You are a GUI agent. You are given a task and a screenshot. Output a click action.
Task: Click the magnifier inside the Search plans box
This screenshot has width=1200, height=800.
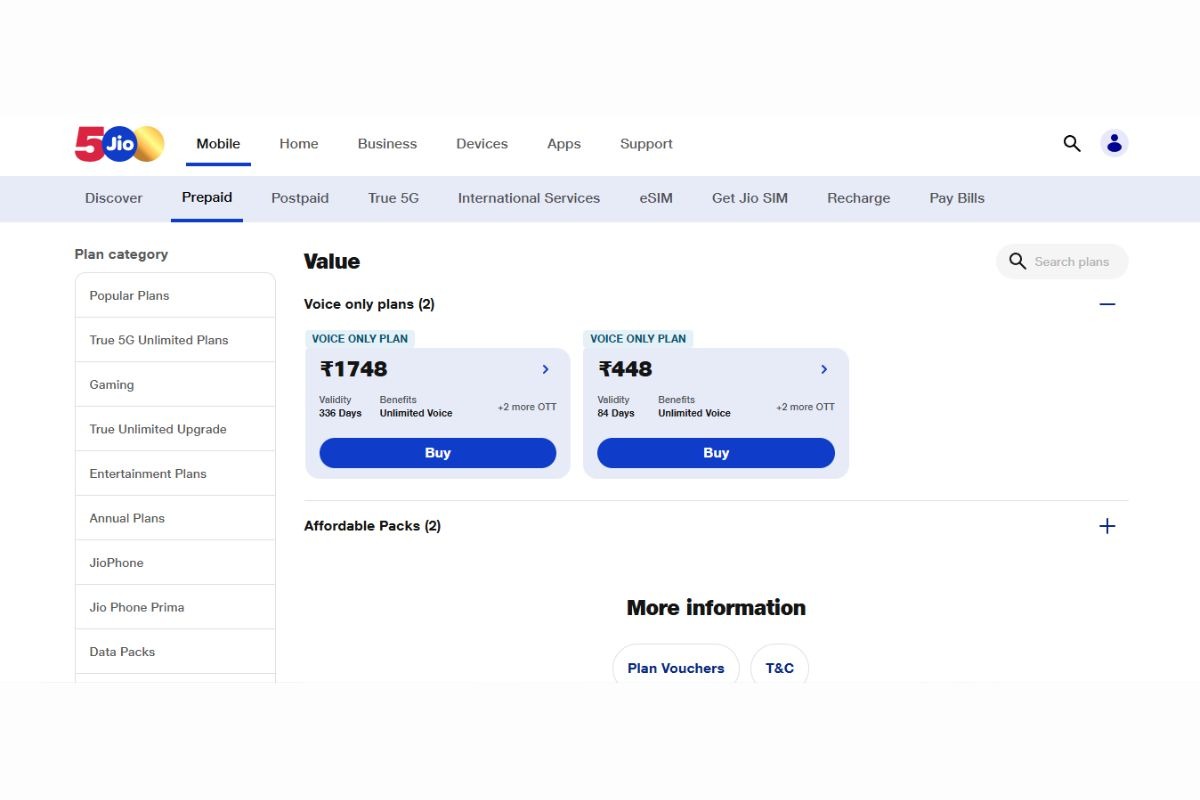[x=1017, y=261]
